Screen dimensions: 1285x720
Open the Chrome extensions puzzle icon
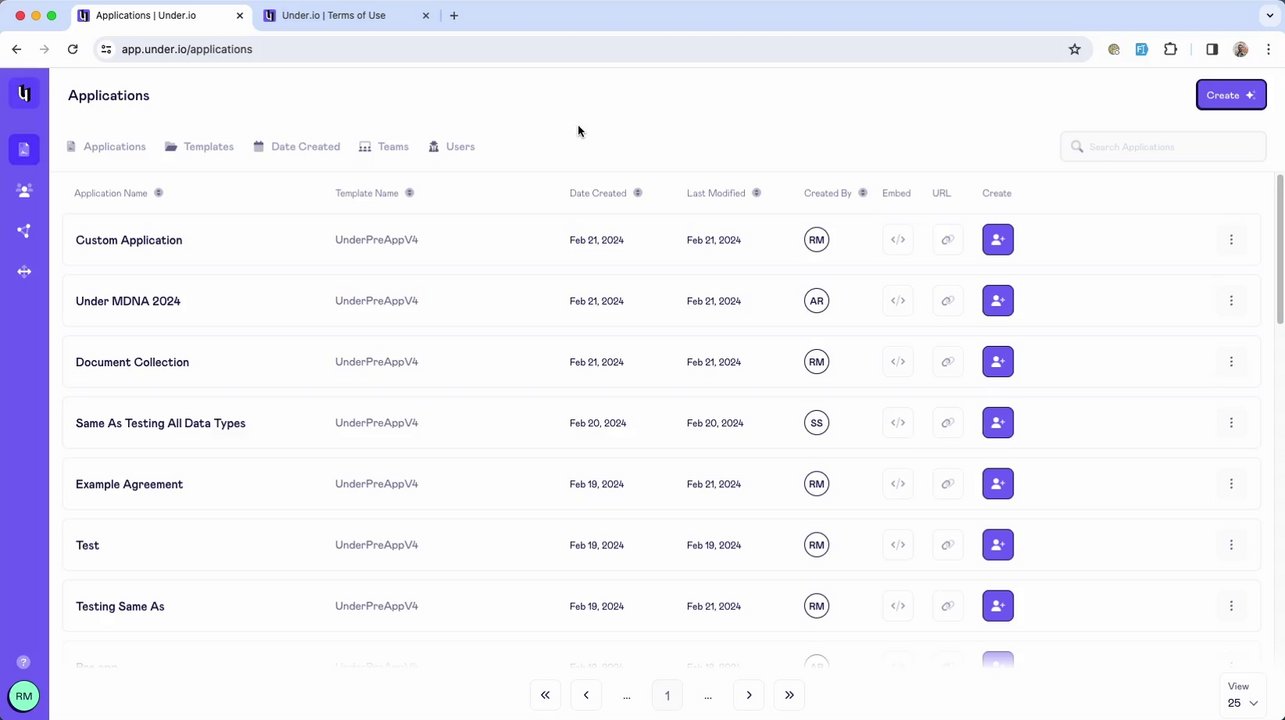point(1170,49)
